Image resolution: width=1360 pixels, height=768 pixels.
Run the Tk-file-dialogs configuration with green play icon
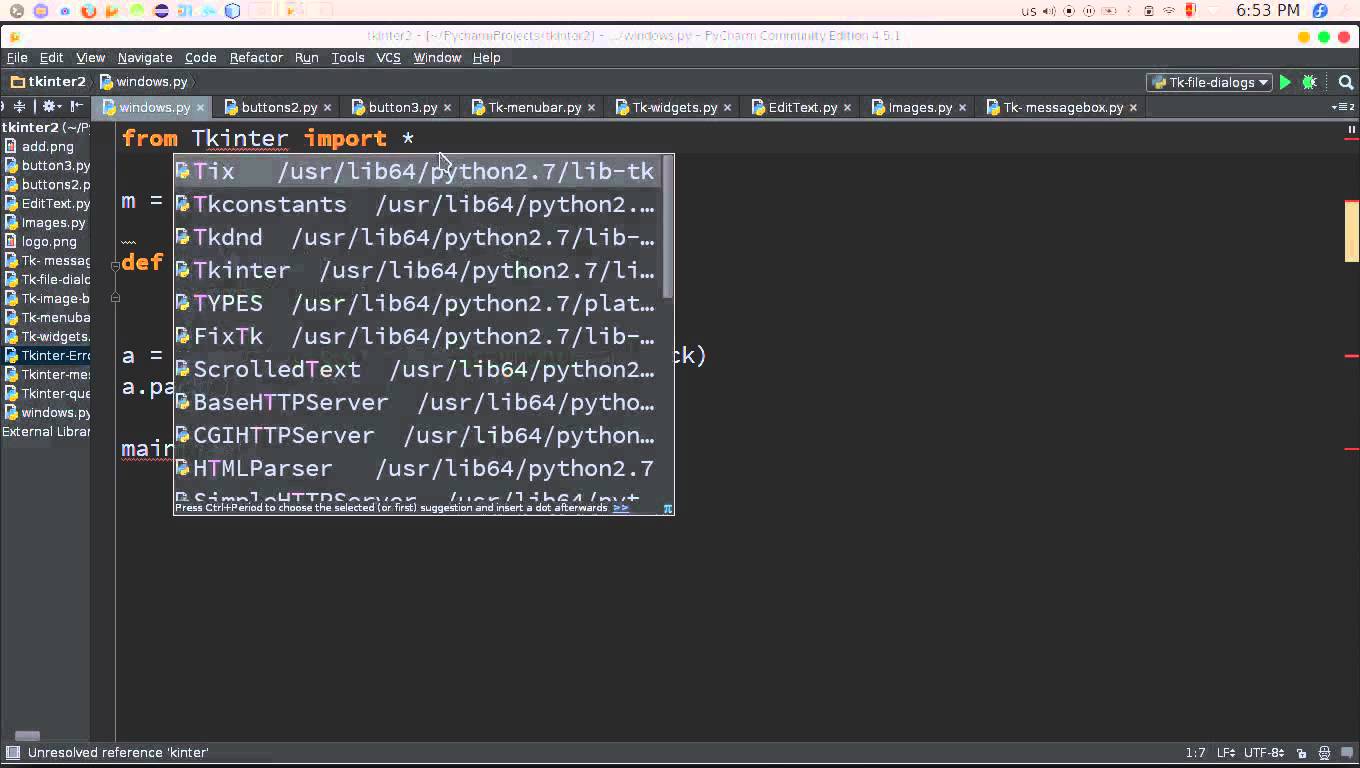click(1284, 82)
